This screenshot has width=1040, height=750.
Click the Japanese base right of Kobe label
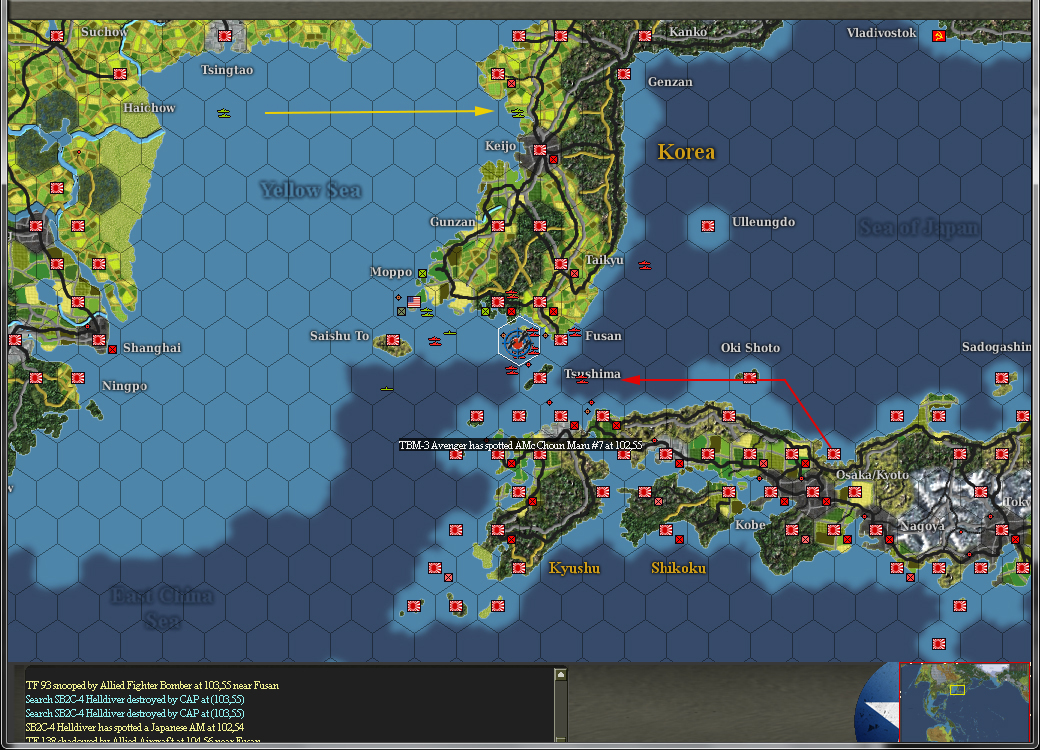pos(792,530)
